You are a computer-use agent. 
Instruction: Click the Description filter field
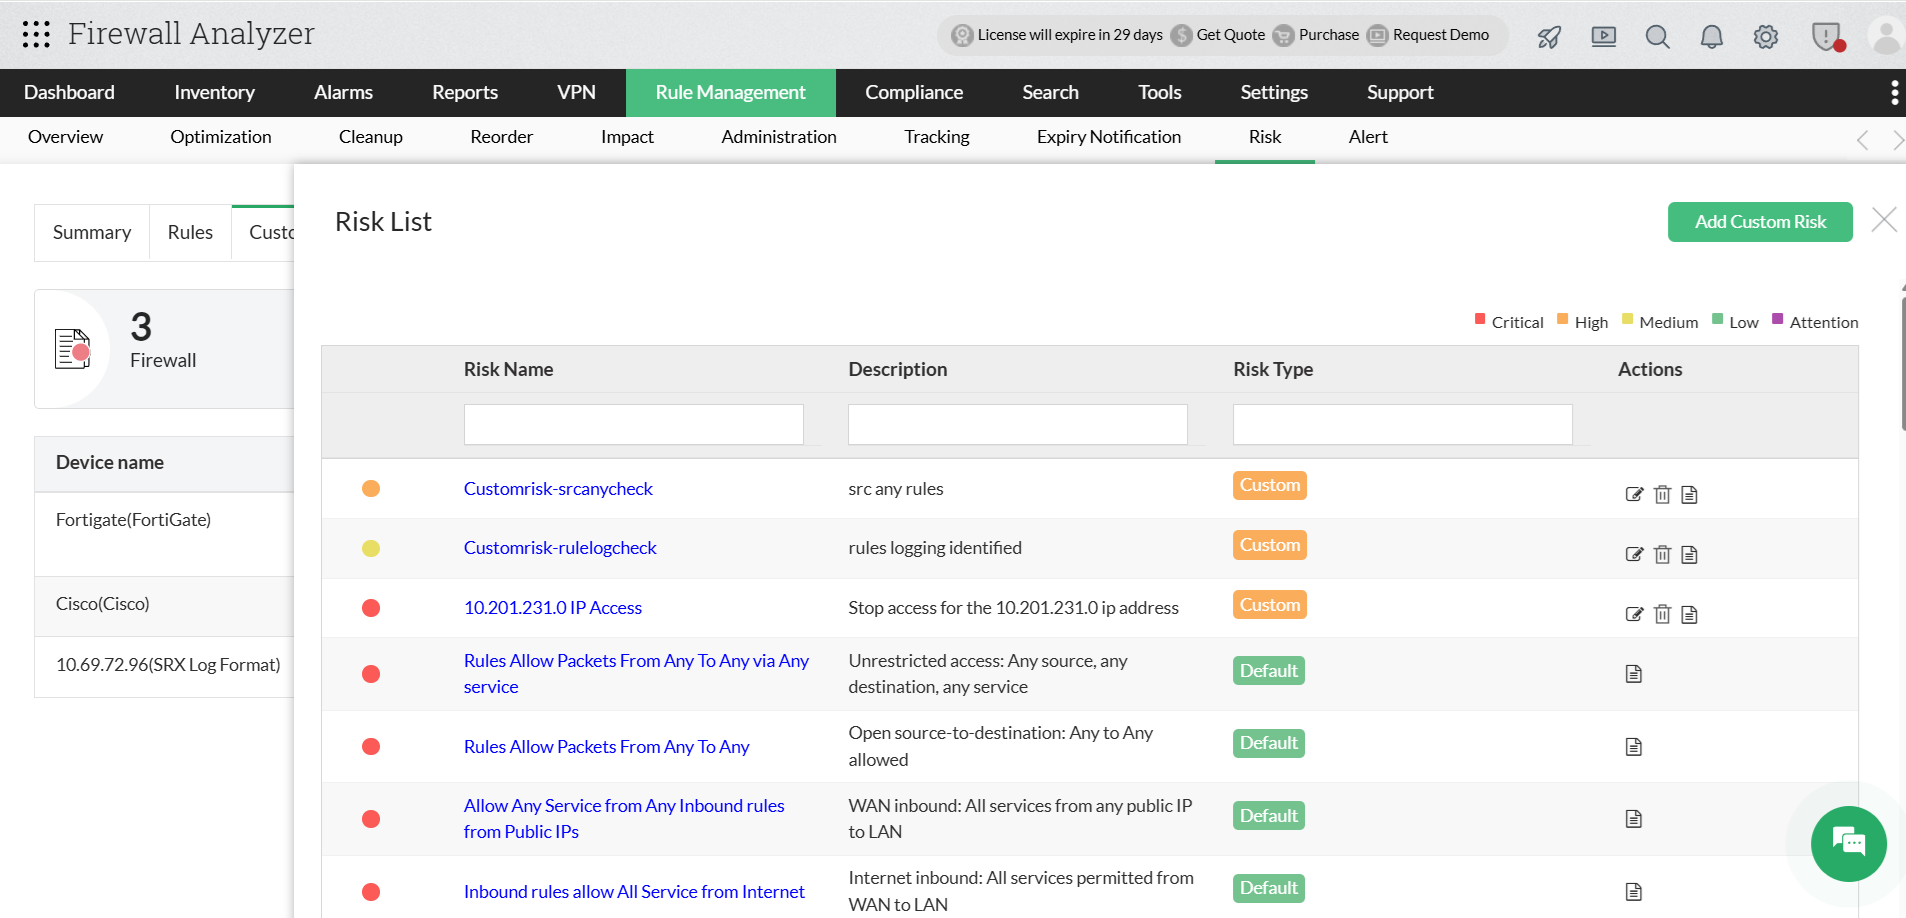pyautogui.click(x=1018, y=425)
